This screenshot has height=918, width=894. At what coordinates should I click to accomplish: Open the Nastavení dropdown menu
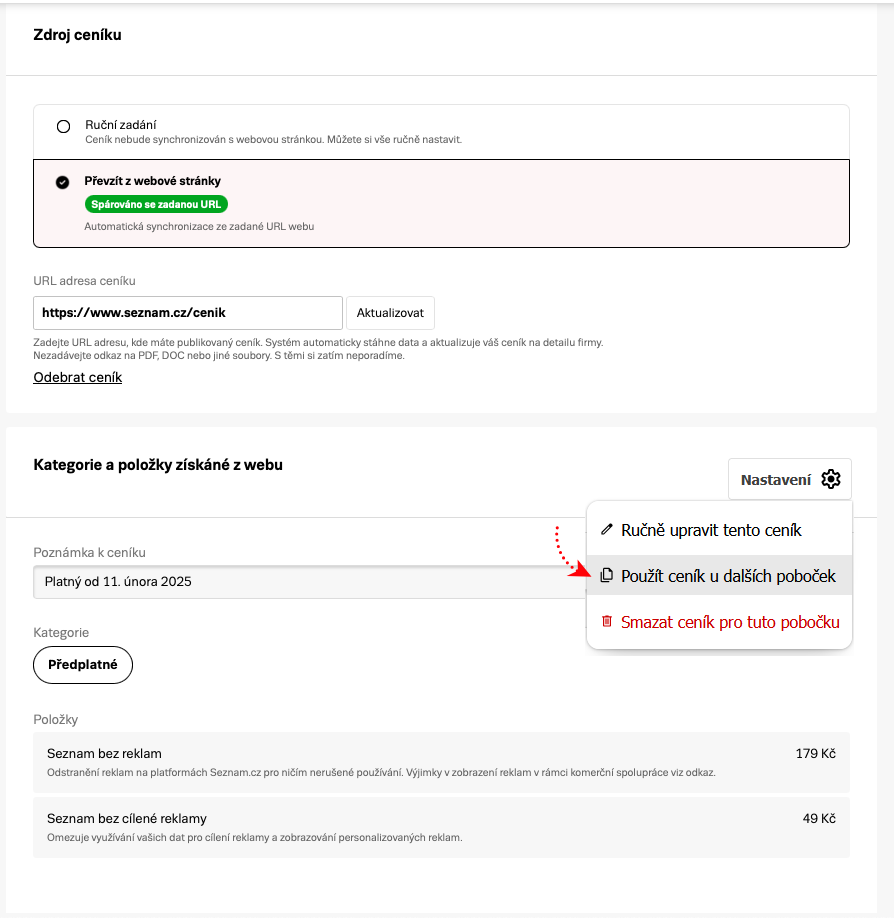789,480
